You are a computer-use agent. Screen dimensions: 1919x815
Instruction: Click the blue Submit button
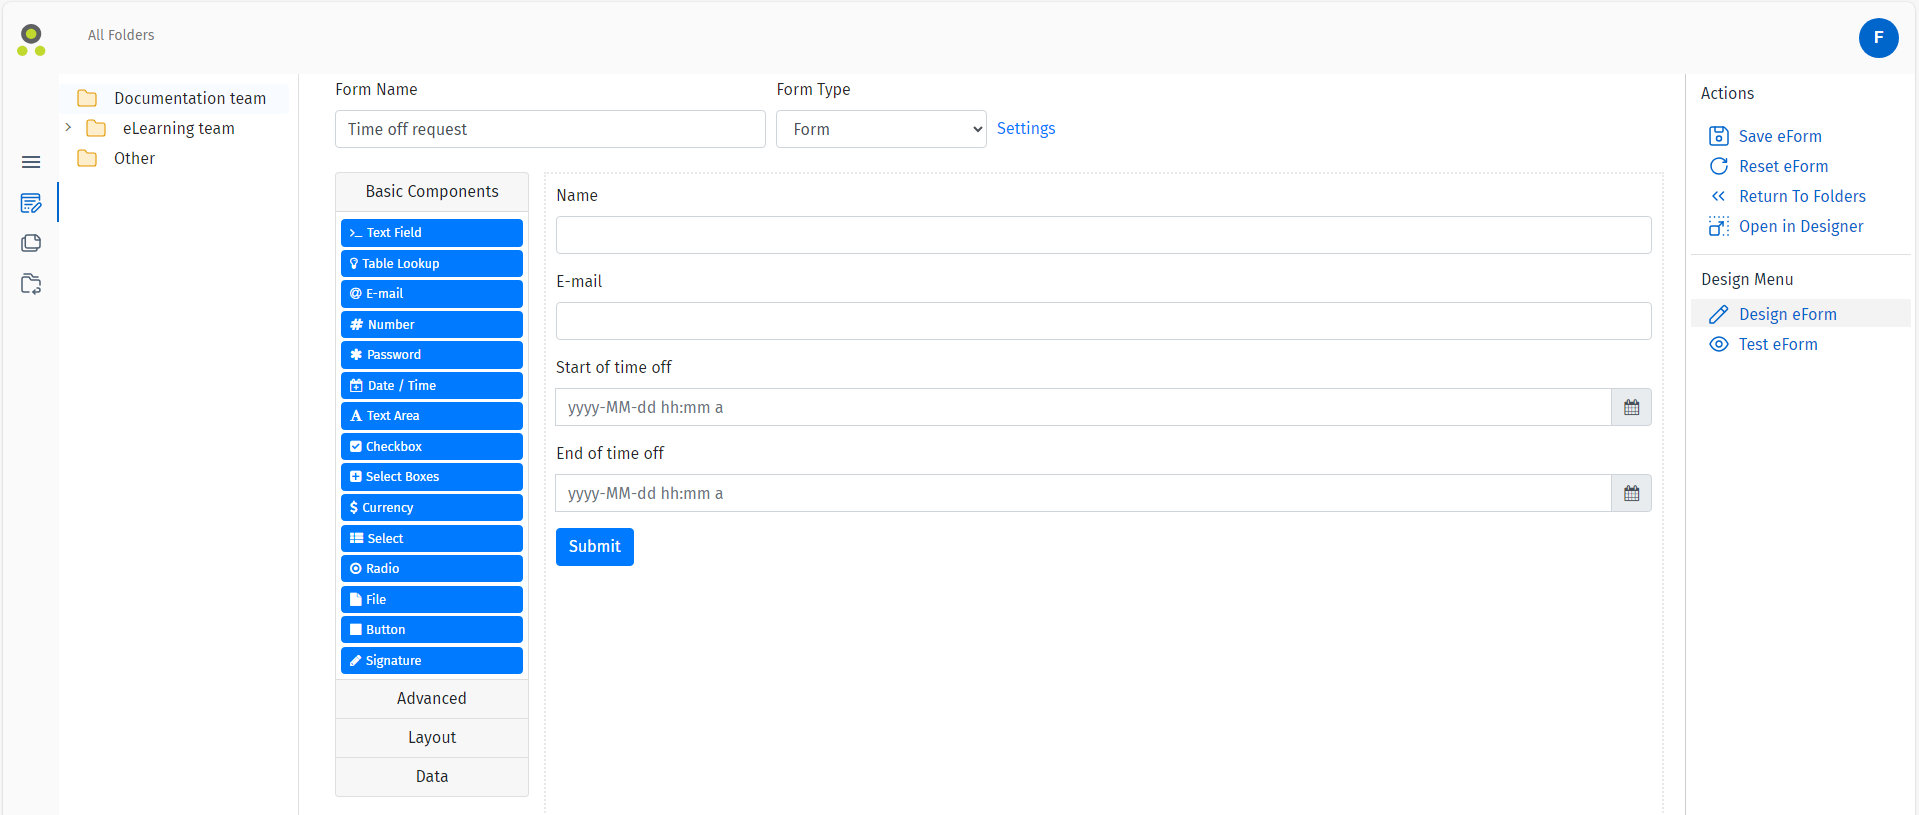(594, 546)
